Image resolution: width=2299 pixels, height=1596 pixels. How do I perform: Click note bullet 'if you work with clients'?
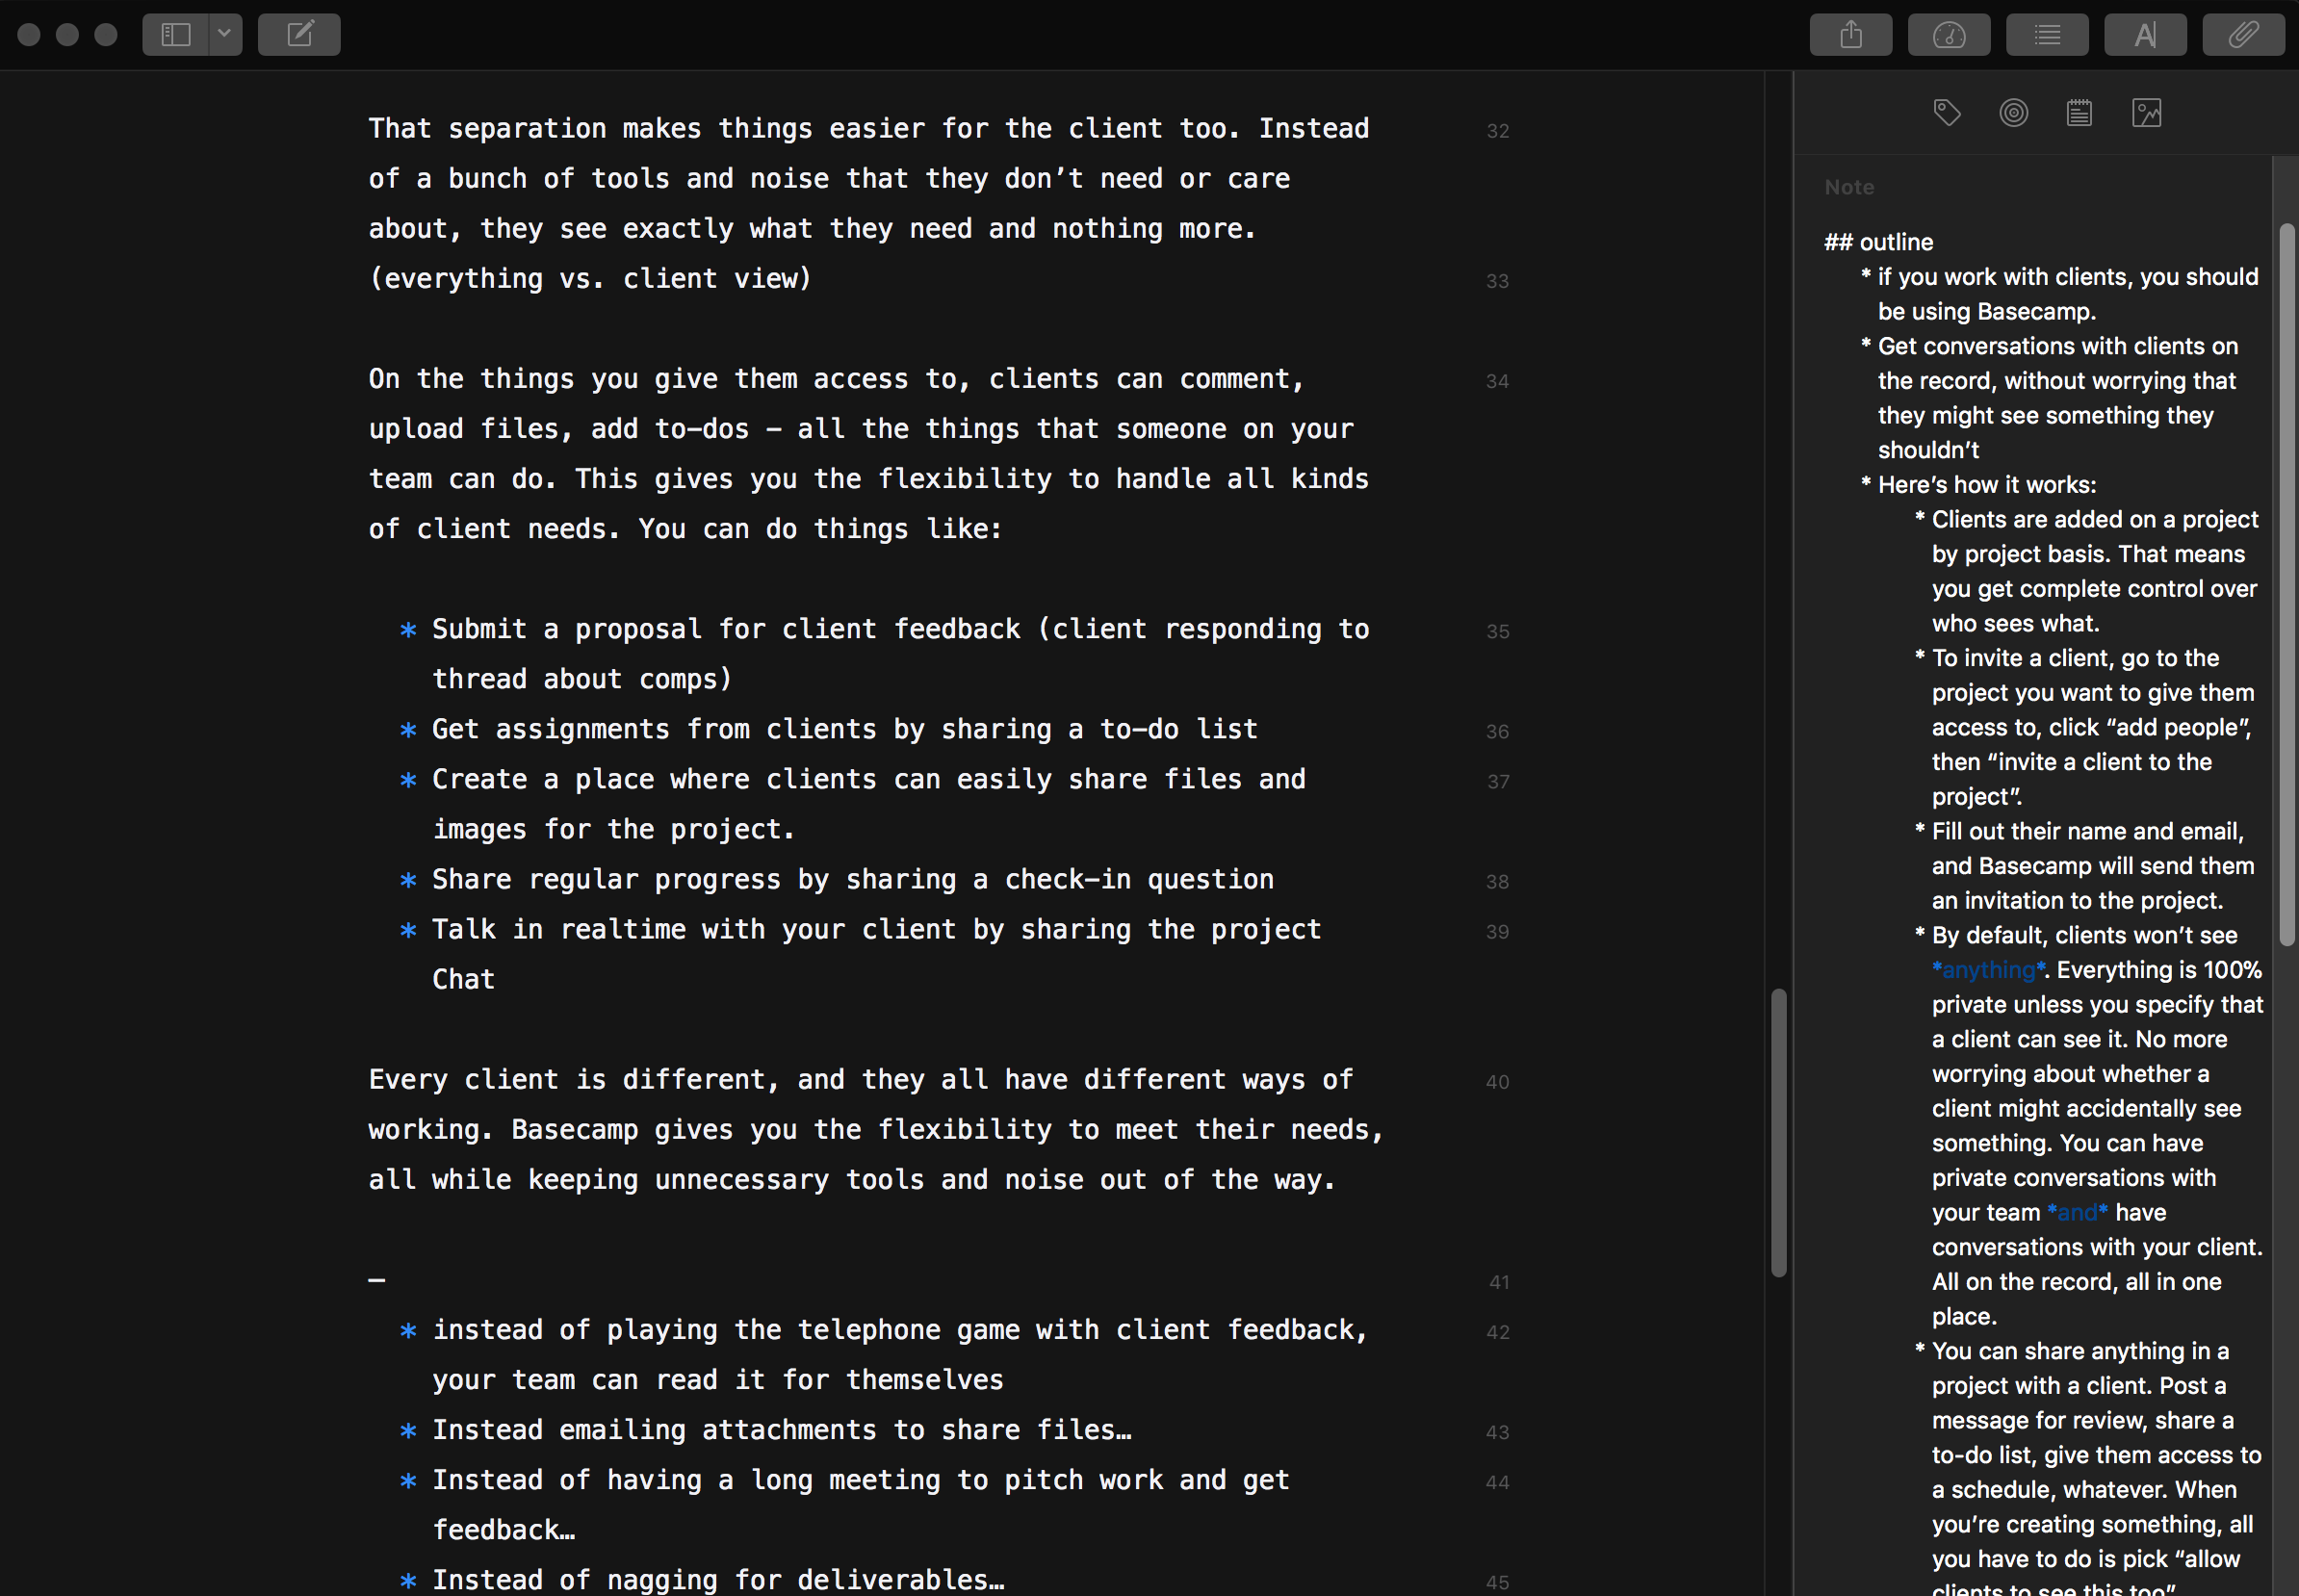point(2068,277)
